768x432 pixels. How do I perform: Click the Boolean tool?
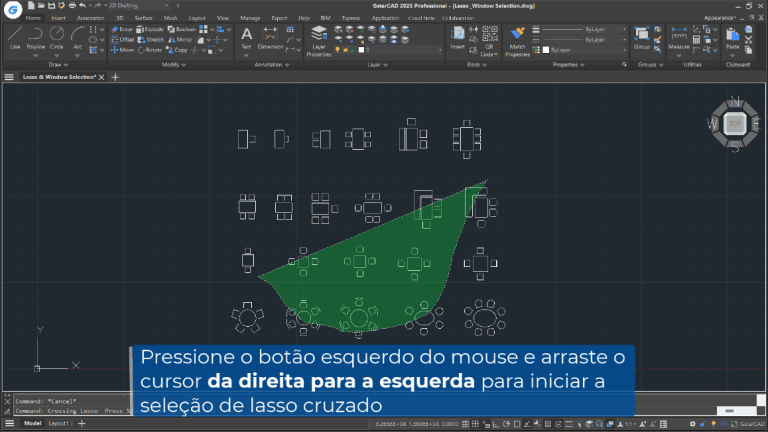tap(182, 29)
